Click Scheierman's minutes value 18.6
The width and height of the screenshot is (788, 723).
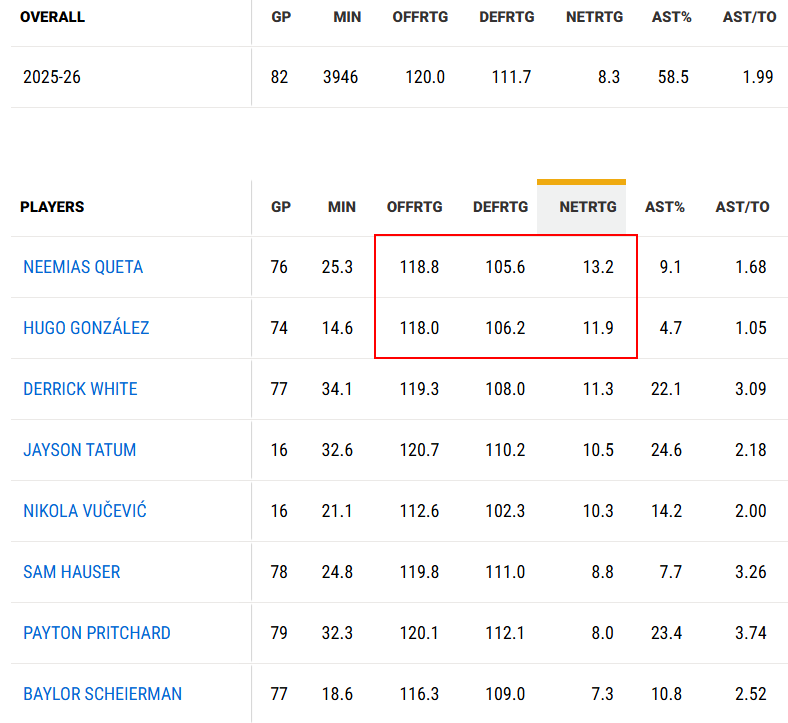337,694
